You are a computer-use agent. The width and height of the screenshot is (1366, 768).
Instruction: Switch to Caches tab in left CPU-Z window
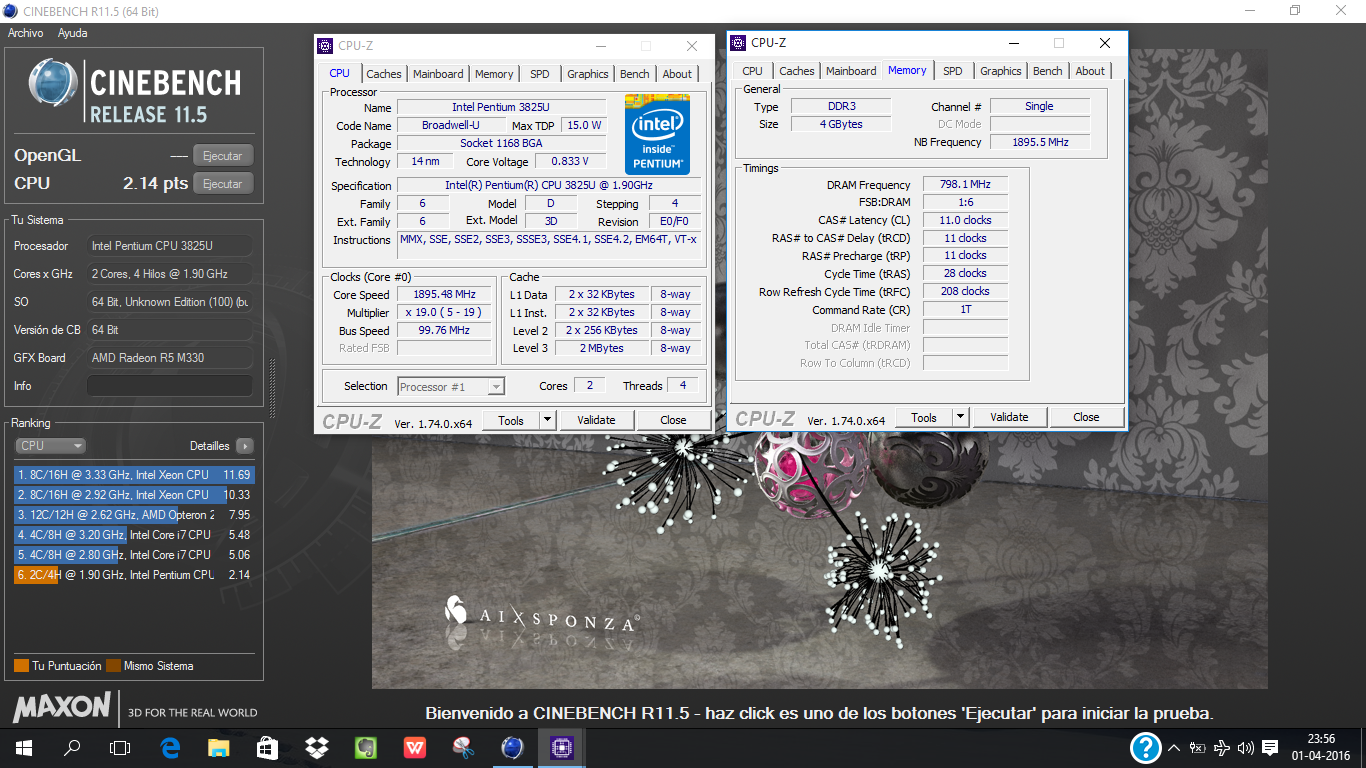[384, 74]
